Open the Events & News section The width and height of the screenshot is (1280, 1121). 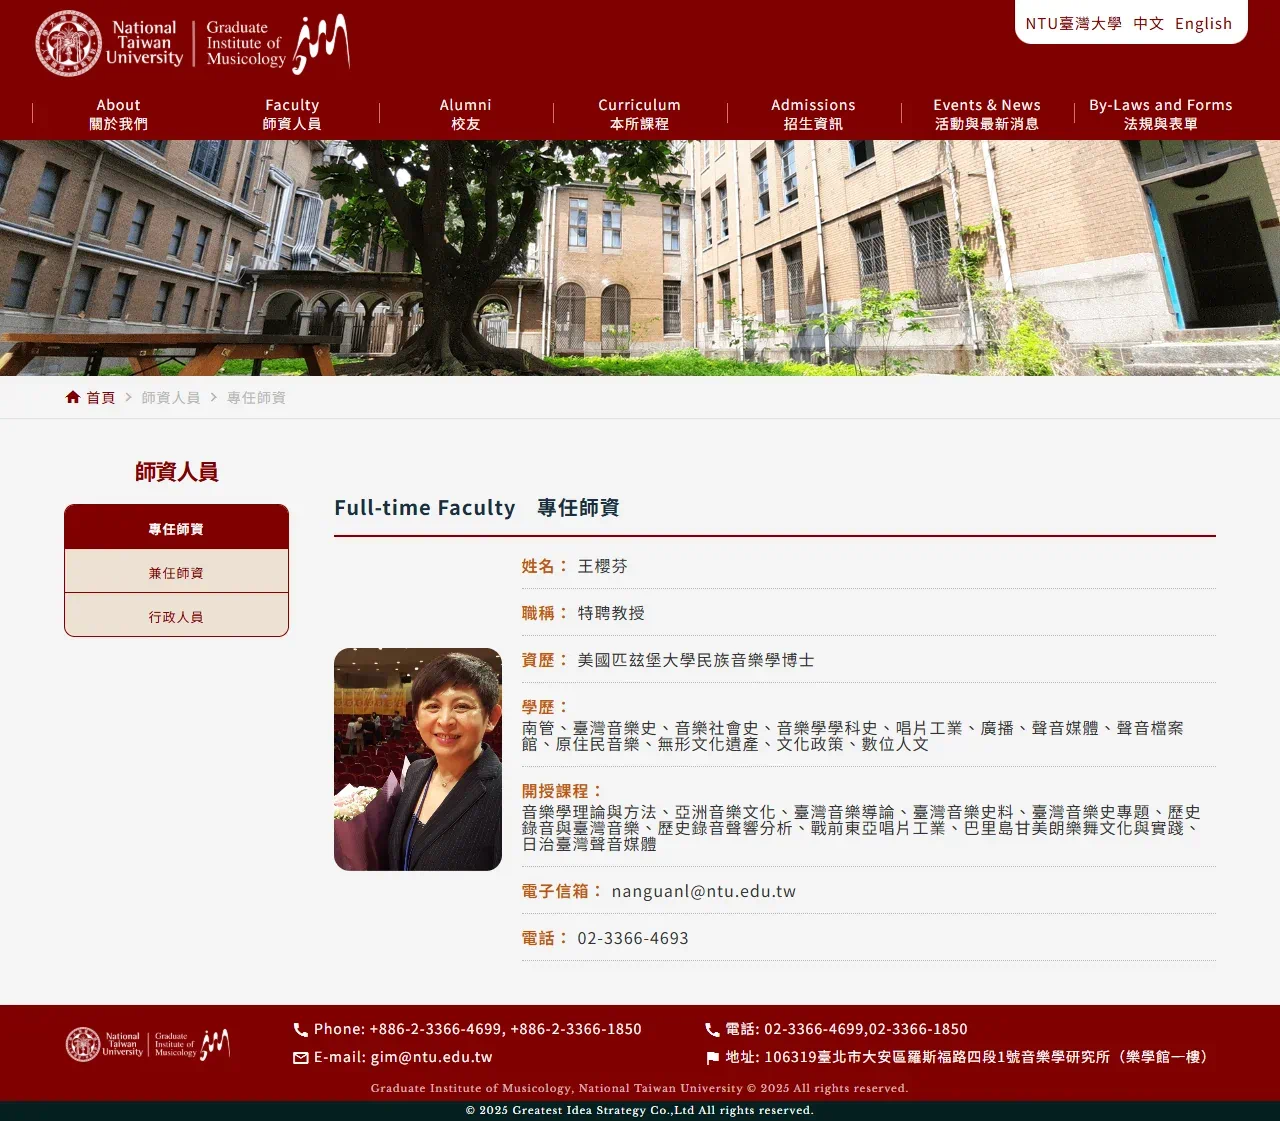coord(986,114)
